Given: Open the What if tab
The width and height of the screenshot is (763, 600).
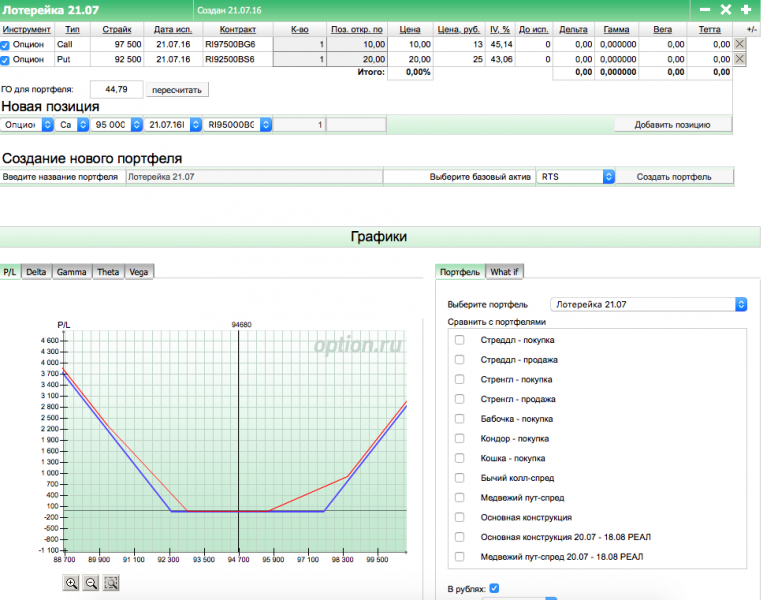Looking at the screenshot, I should (x=505, y=272).
